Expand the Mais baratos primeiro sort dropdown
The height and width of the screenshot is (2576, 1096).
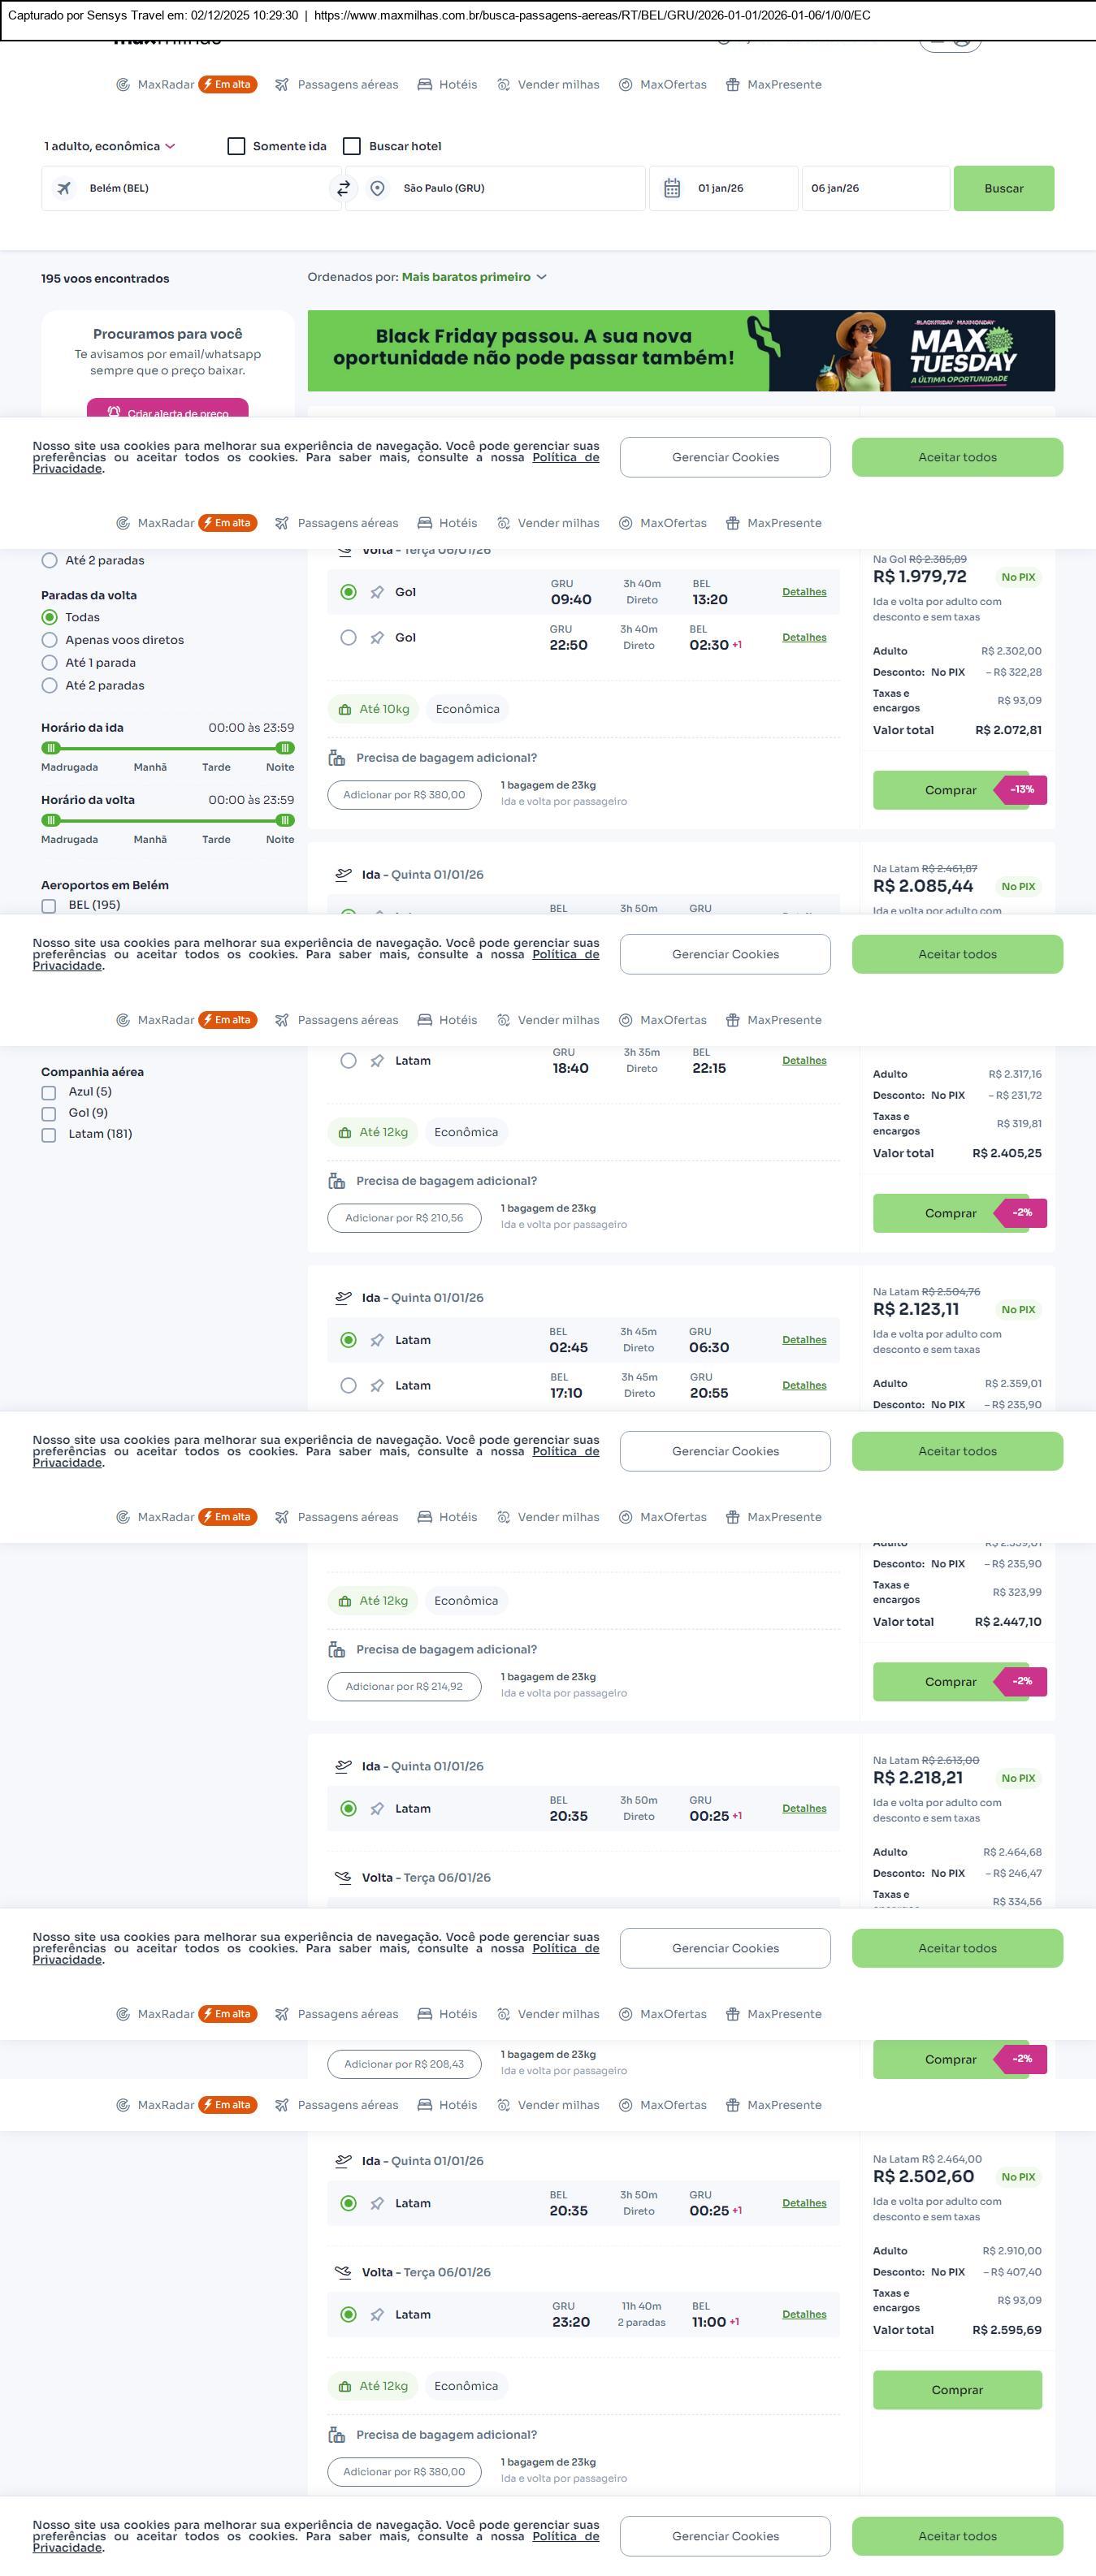point(474,277)
